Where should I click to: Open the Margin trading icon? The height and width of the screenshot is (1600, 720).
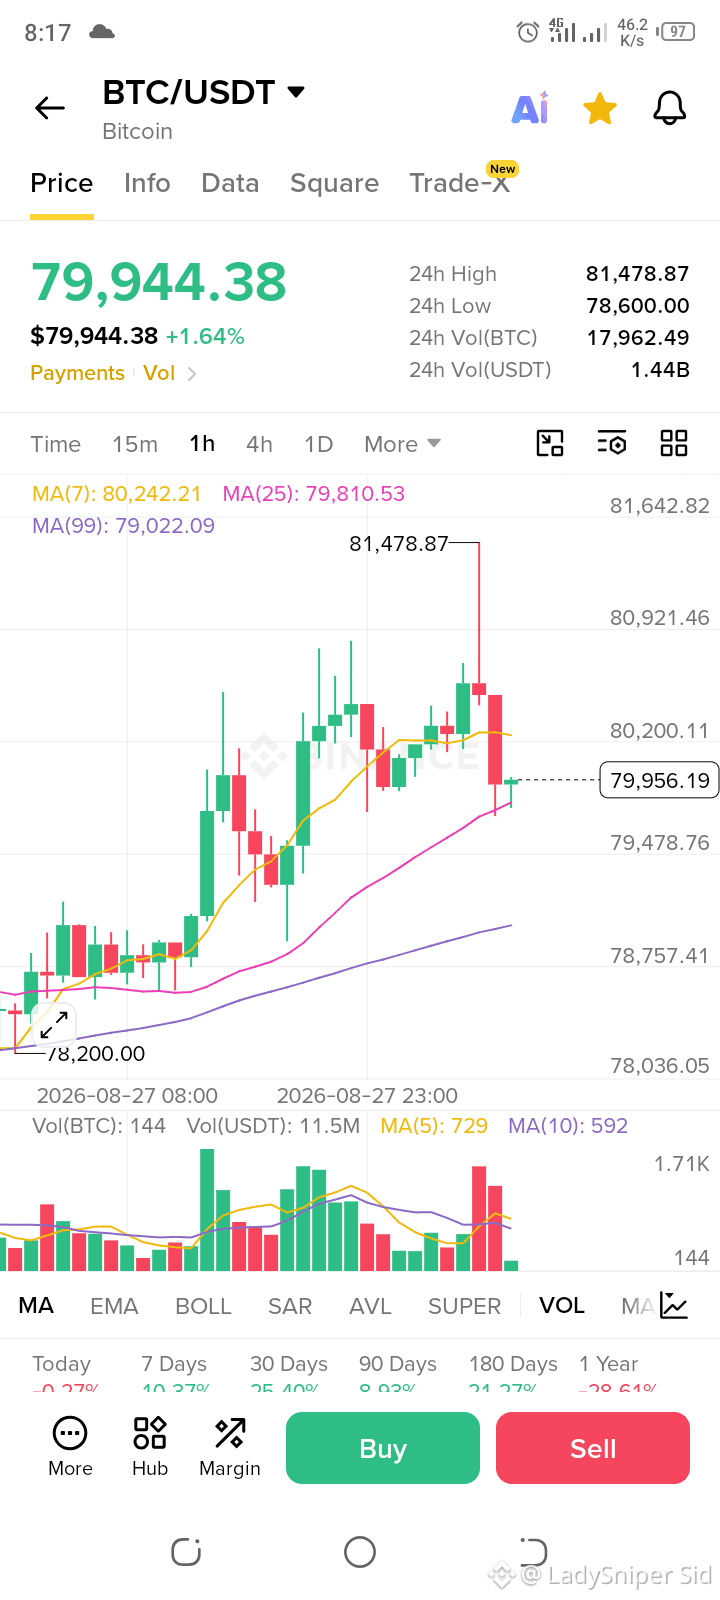point(230,1447)
